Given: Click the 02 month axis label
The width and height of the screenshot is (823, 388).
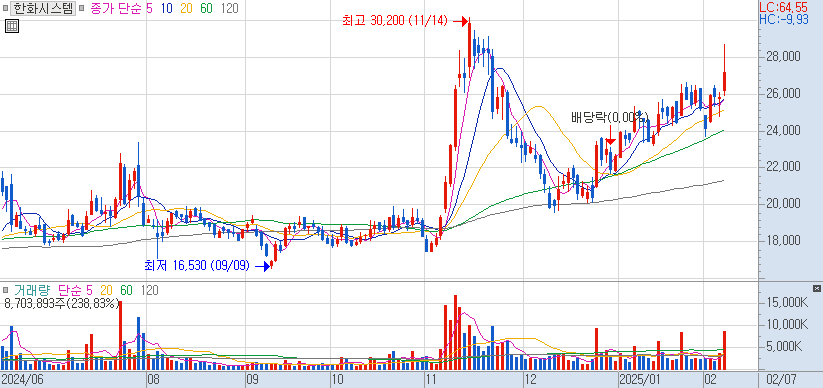Looking at the screenshot, I should [710, 379].
